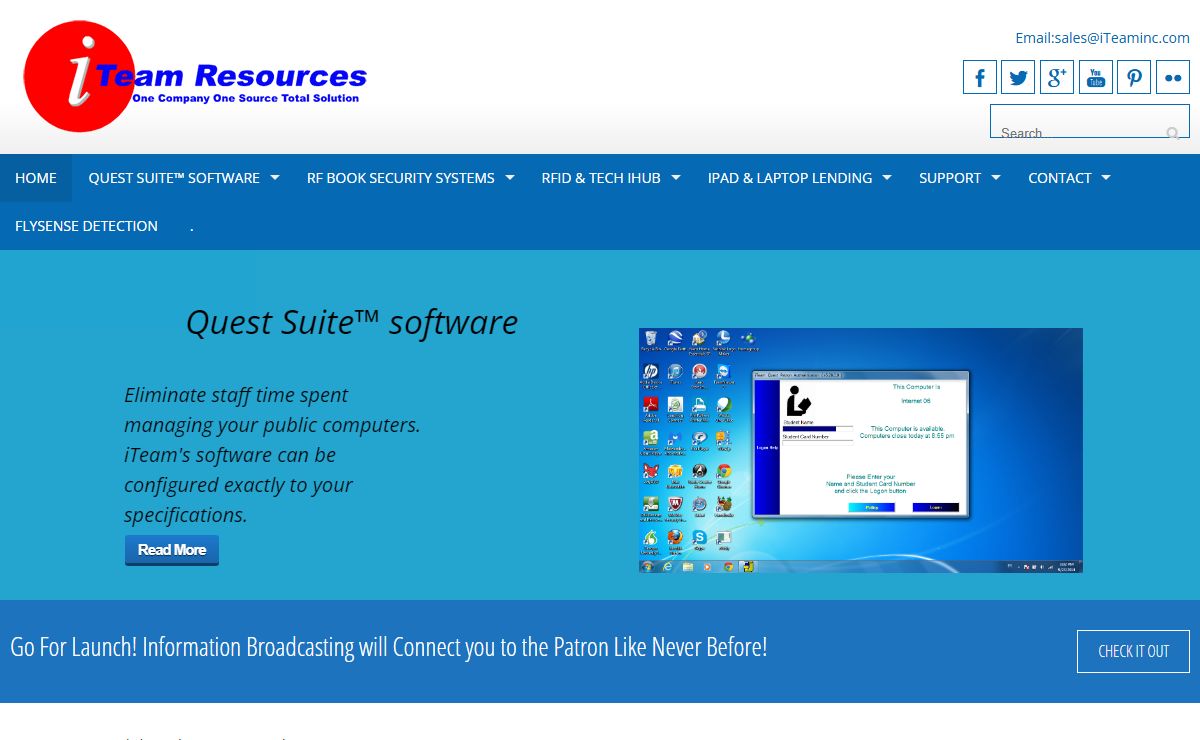This screenshot has width=1200, height=740.
Task: Expand the iPad & Laptop Lending dropdown arrow
Action: coord(887,178)
